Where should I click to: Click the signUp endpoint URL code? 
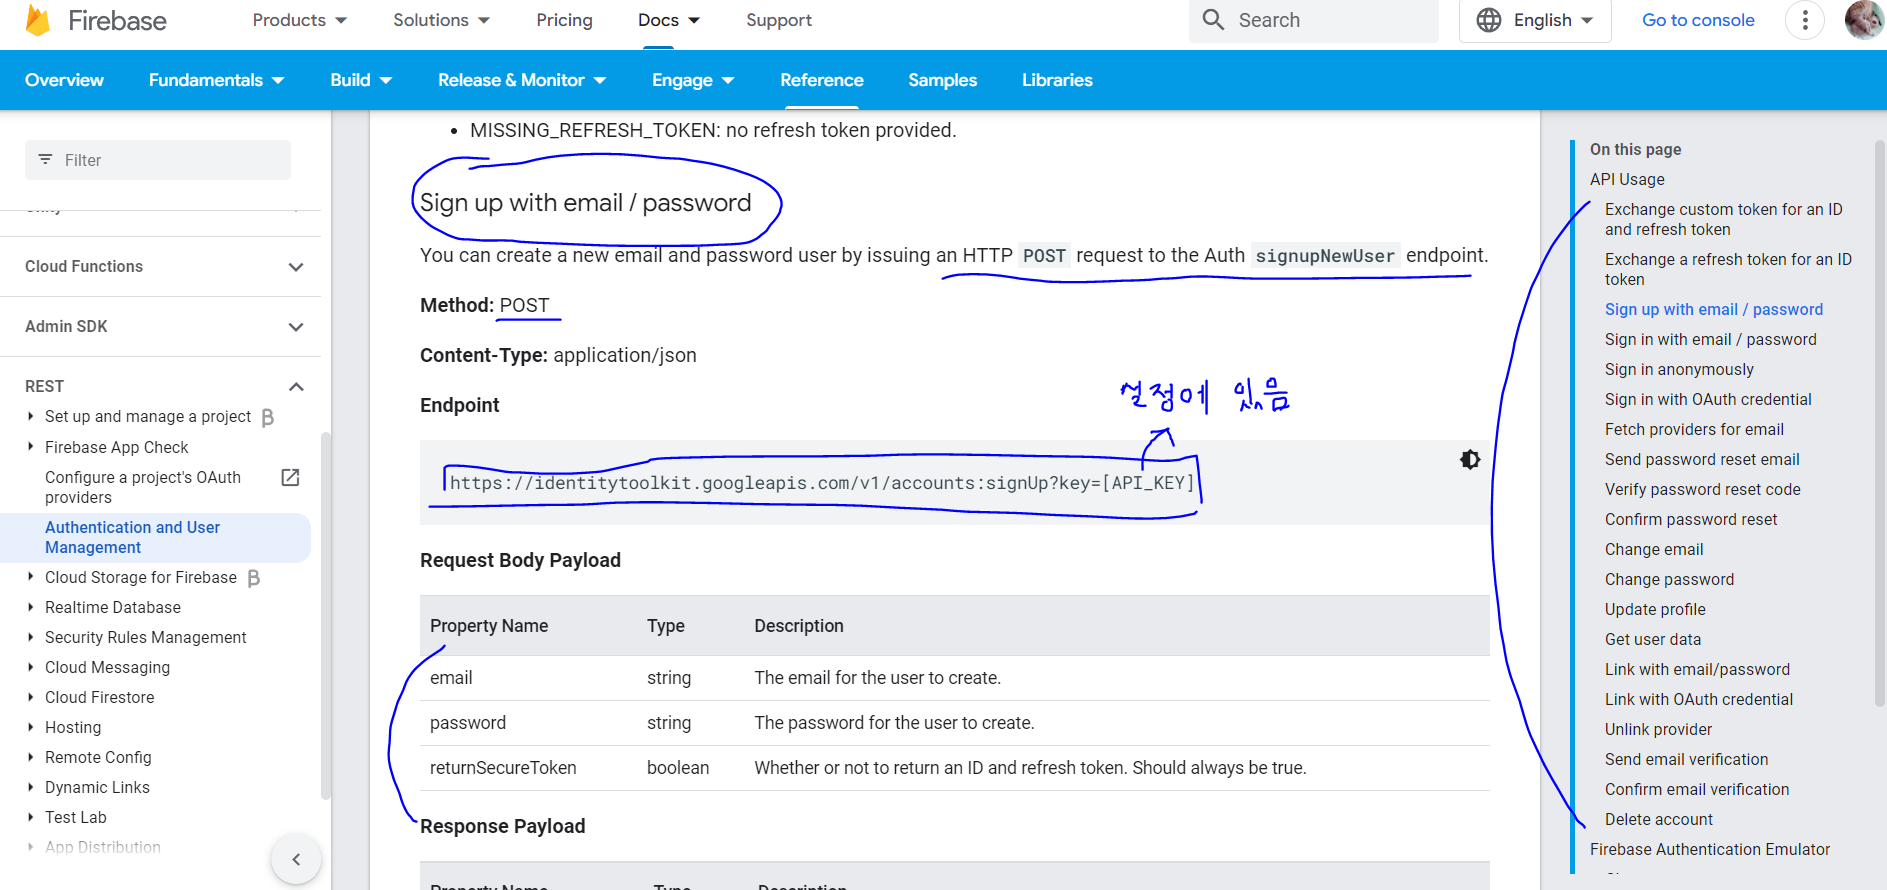pyautogui.click(x=822, y=483)
